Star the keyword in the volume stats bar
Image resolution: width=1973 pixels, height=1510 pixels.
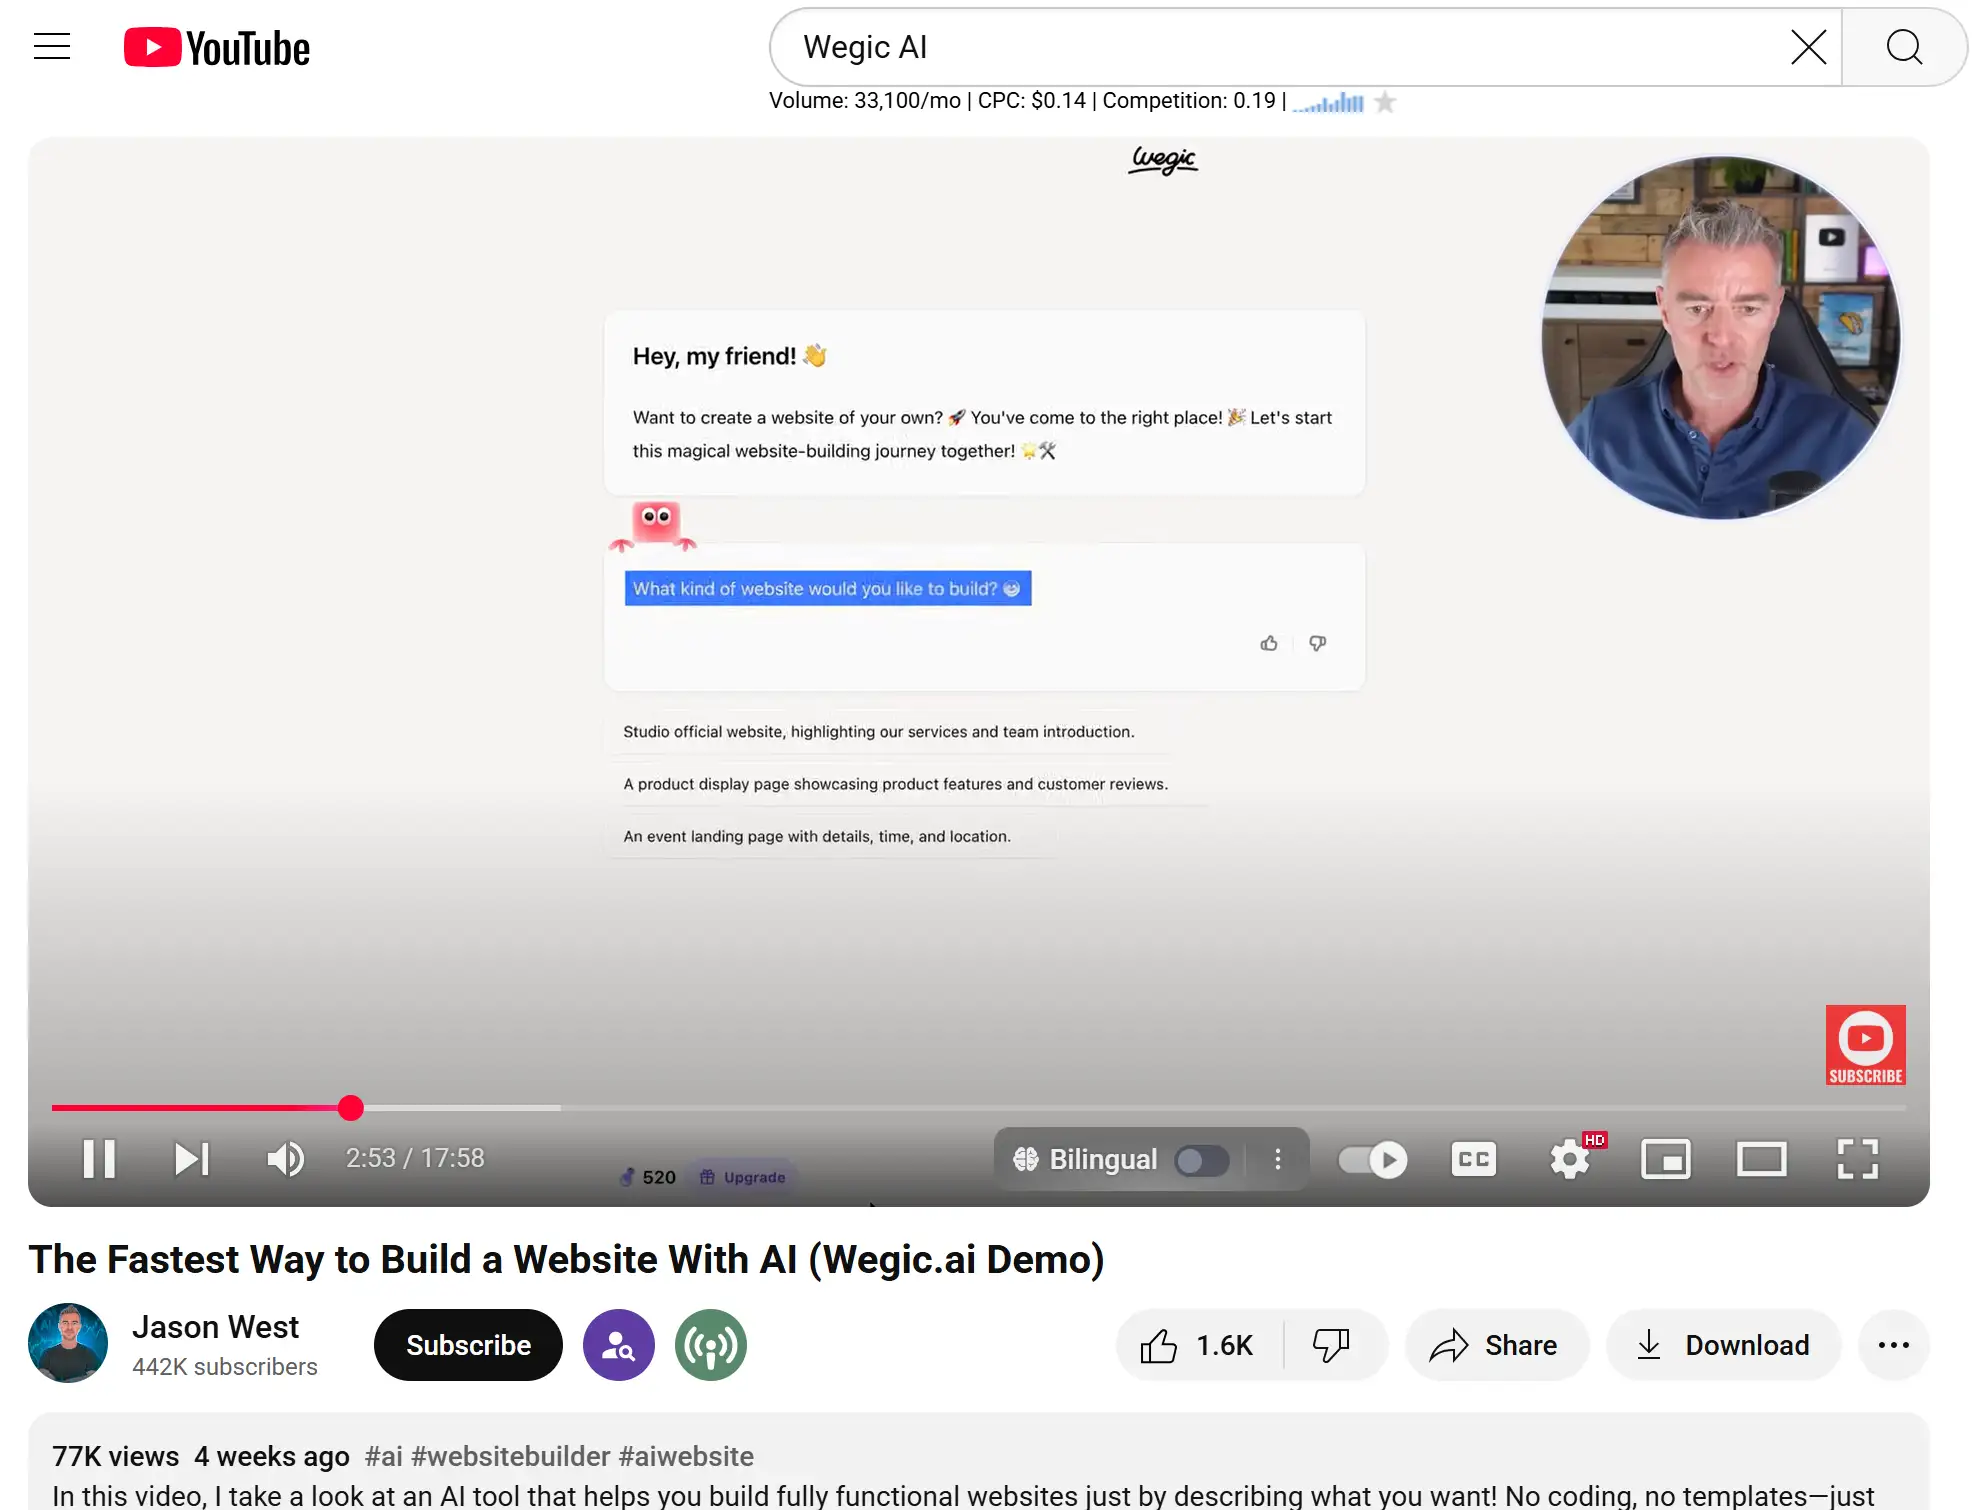pyautogui.click(x=1385, y=102)
